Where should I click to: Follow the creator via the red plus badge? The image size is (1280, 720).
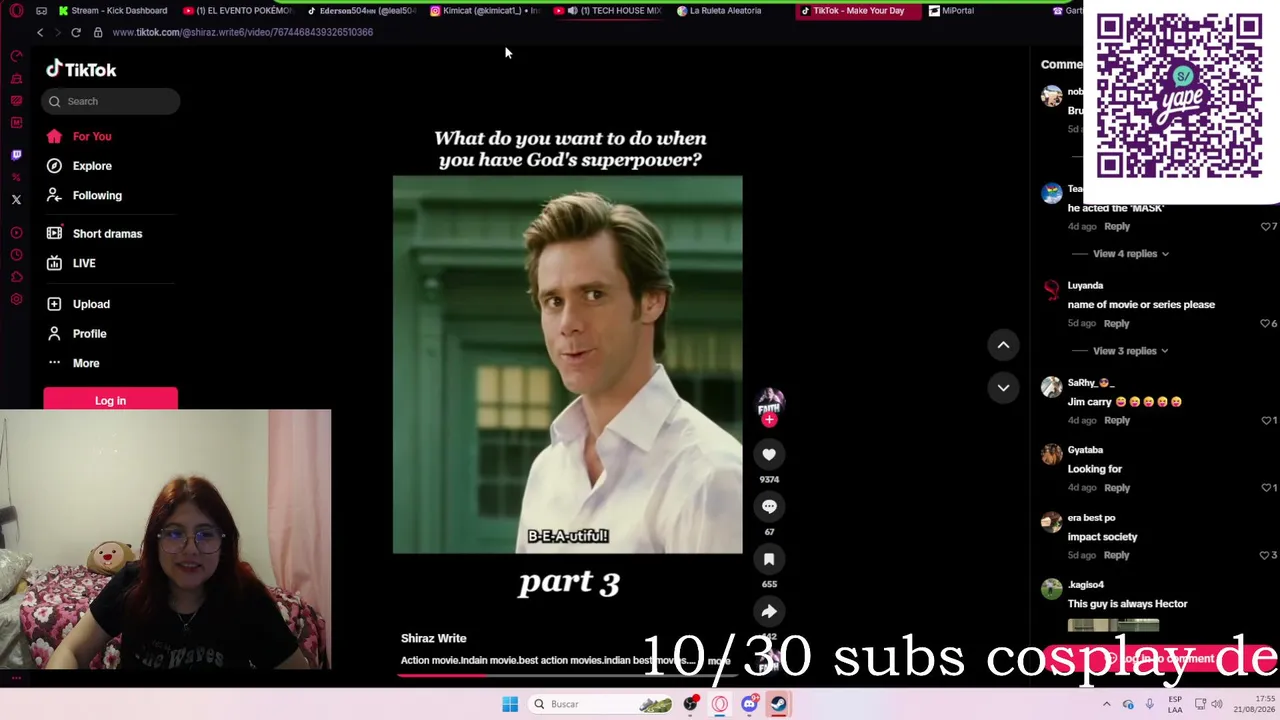point(769,420)
